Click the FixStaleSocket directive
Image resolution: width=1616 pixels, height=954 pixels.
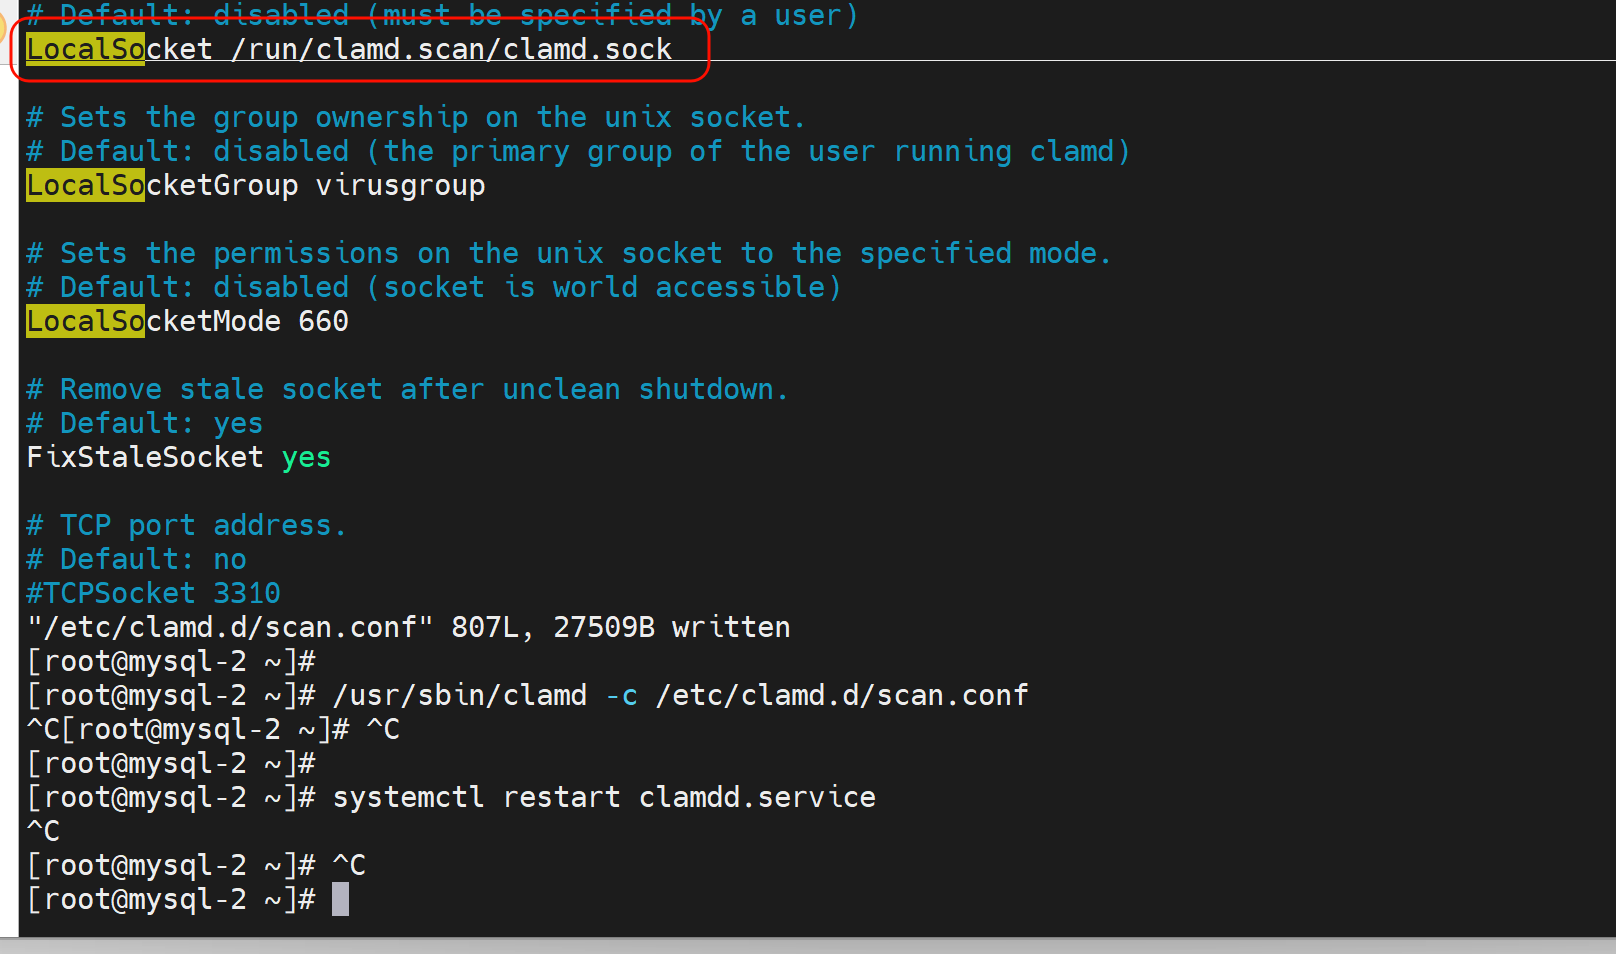pyautogui.click(x=145, y=457)
